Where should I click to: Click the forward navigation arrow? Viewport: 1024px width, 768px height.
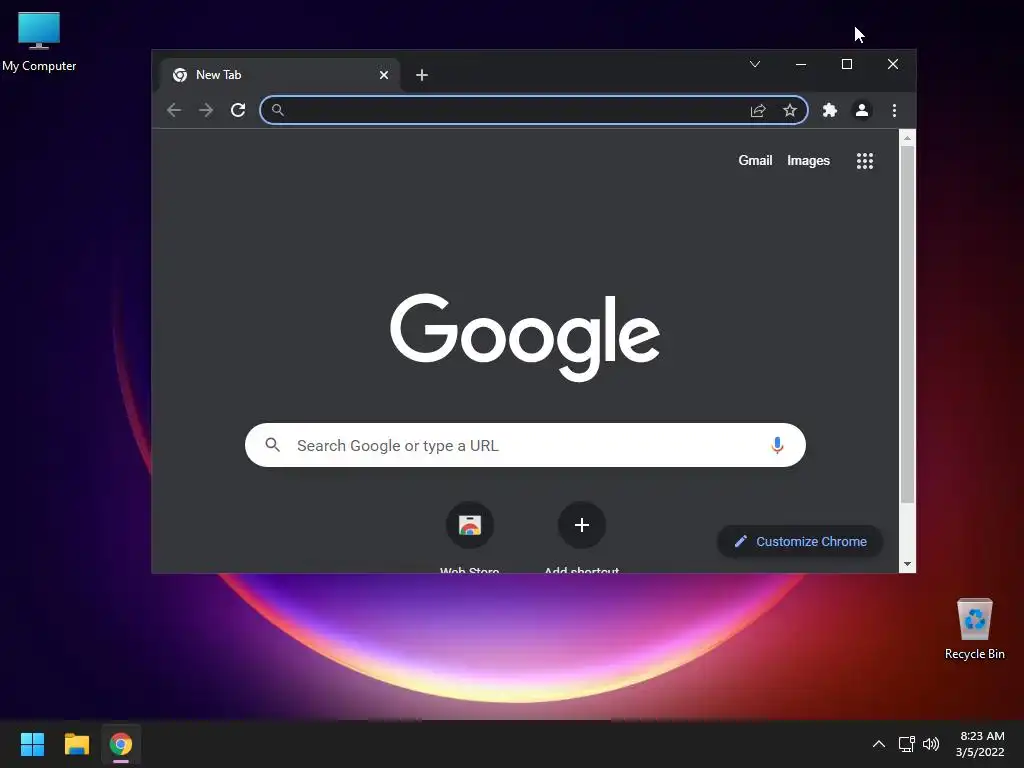click(206, 110)
